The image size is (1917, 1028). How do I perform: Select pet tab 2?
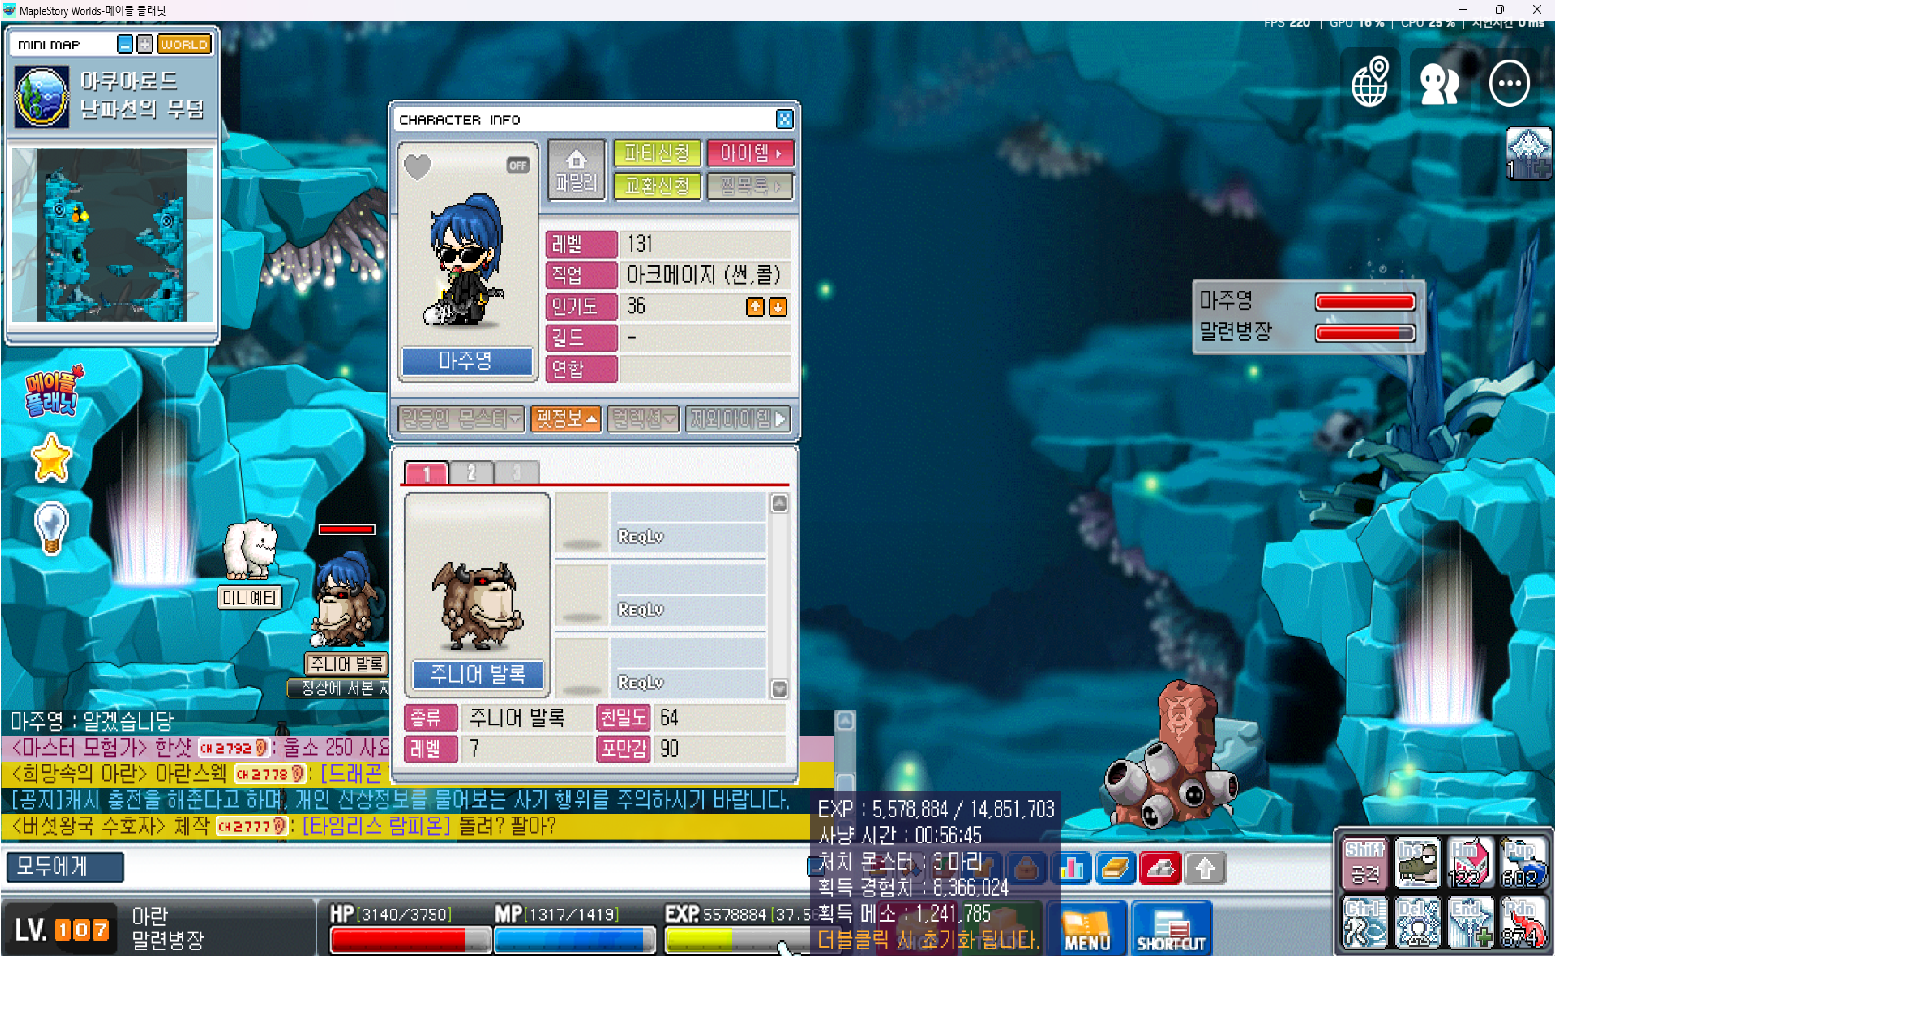[x=472, y=473]
